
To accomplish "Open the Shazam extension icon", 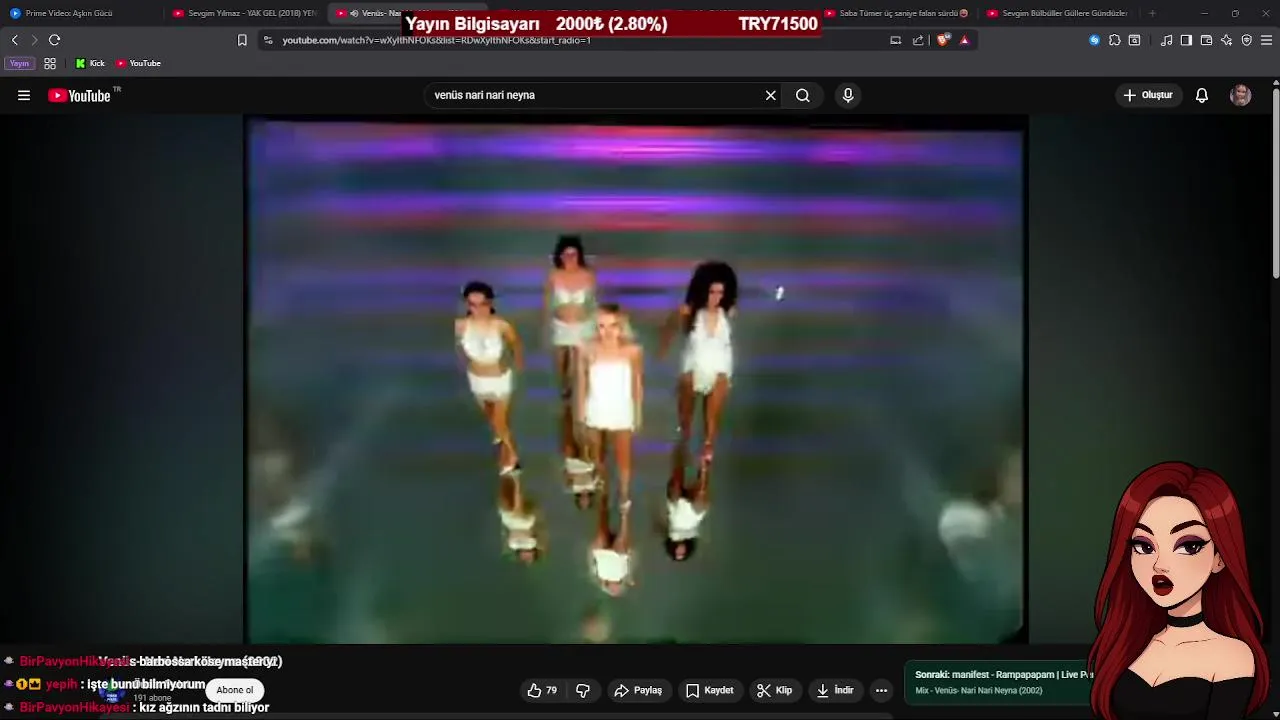I will (1094, 40).
